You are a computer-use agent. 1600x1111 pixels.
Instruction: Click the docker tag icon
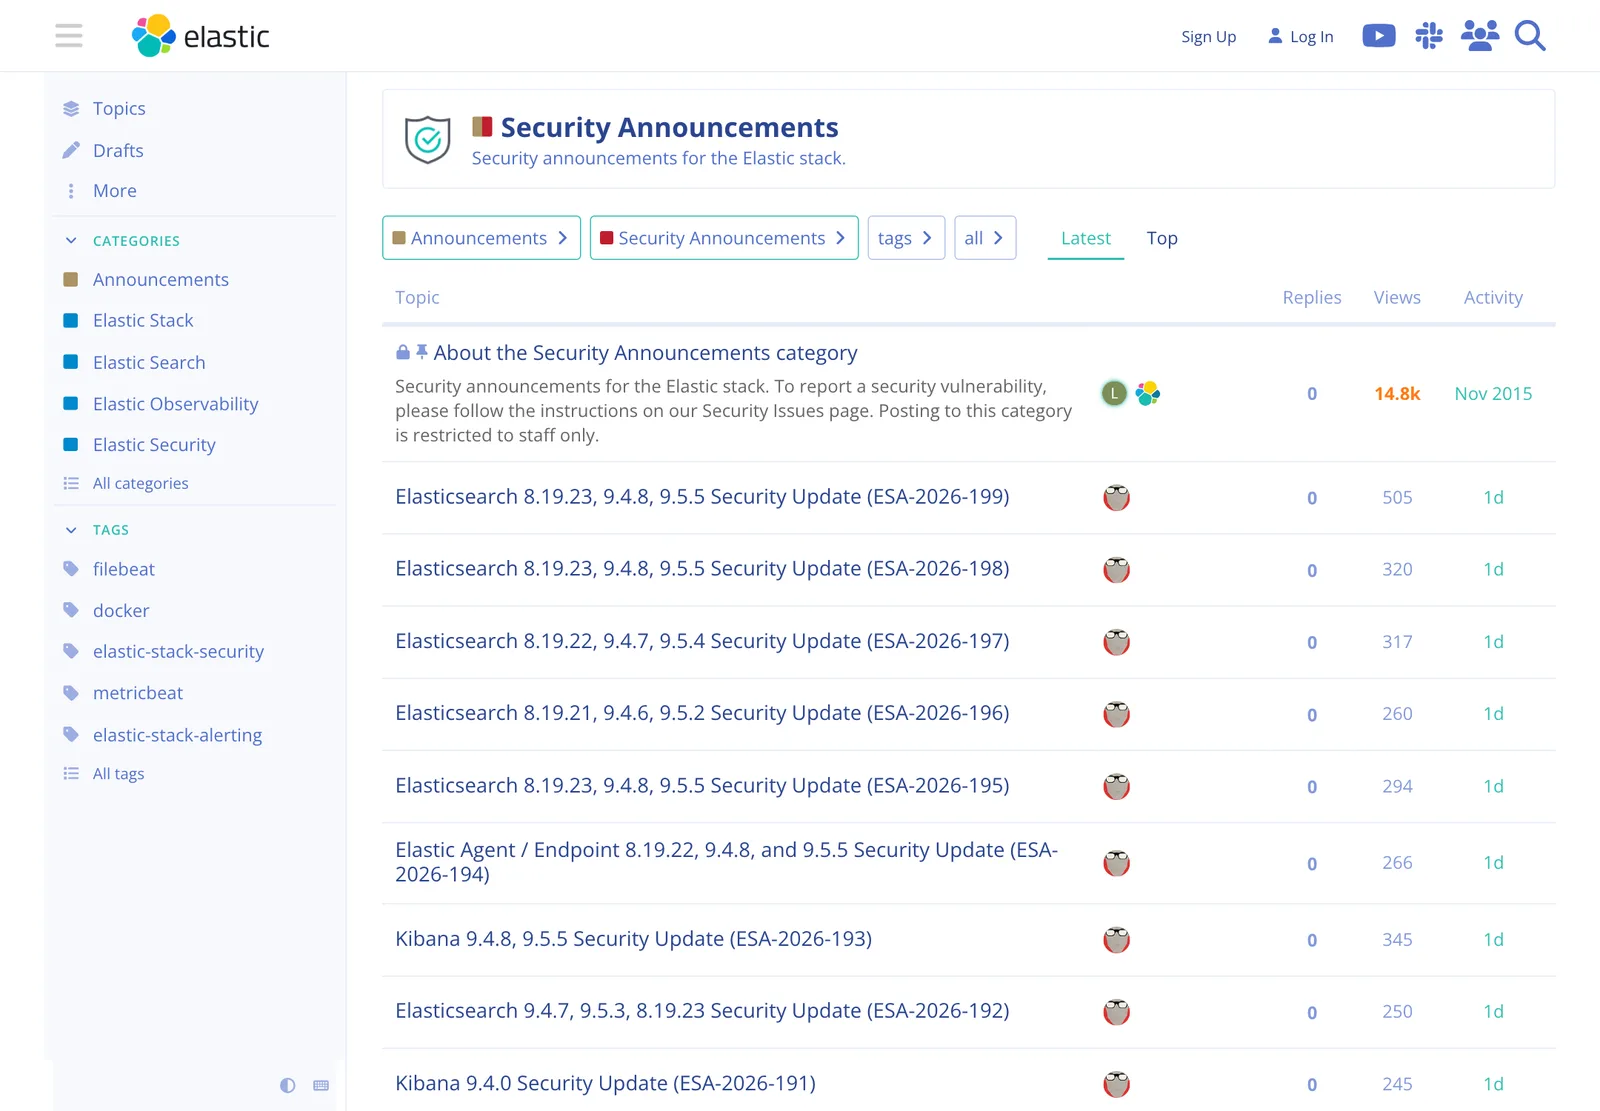(71, 610)
